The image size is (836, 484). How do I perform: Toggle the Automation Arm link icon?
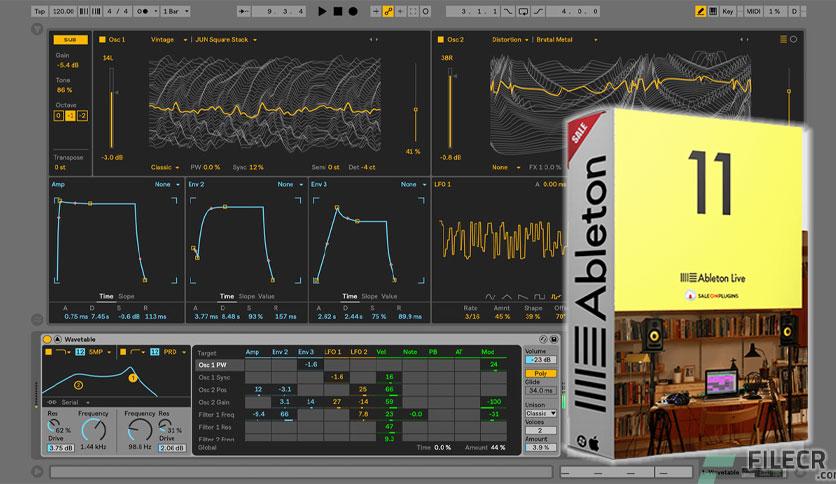(x=388, y=11)
